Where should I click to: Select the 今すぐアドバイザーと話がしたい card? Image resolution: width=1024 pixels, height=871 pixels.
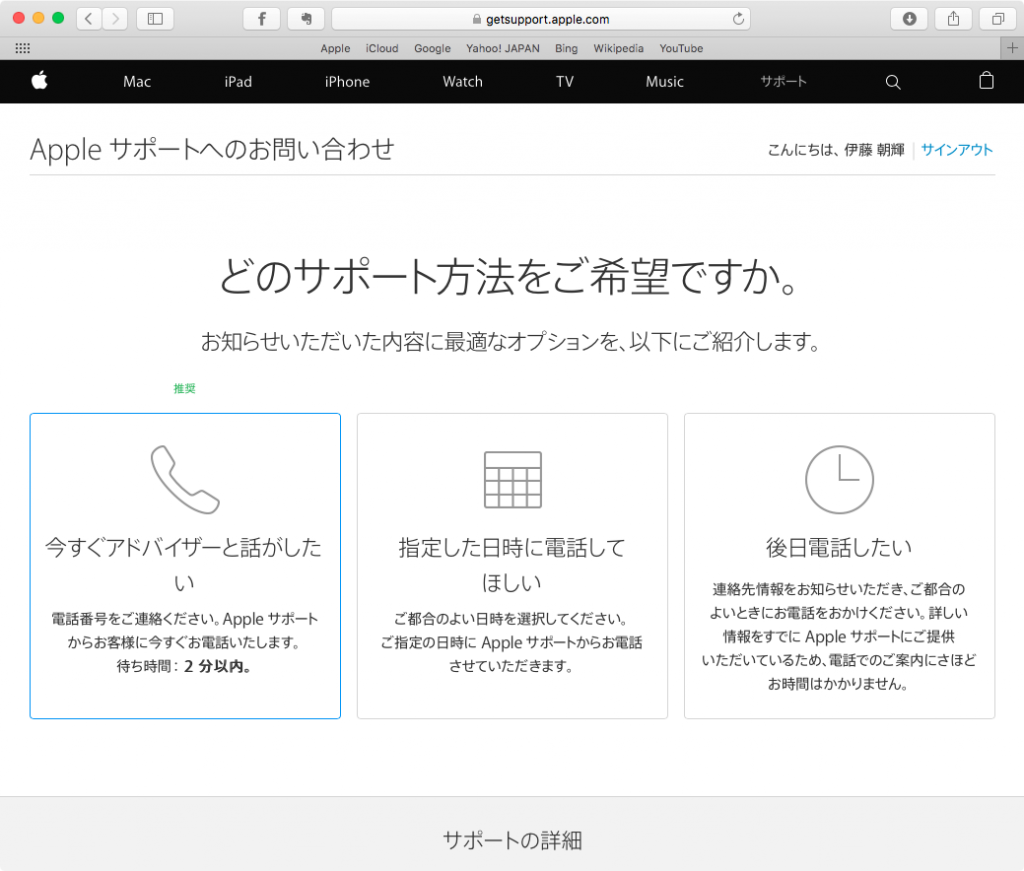tap(185, 566)
